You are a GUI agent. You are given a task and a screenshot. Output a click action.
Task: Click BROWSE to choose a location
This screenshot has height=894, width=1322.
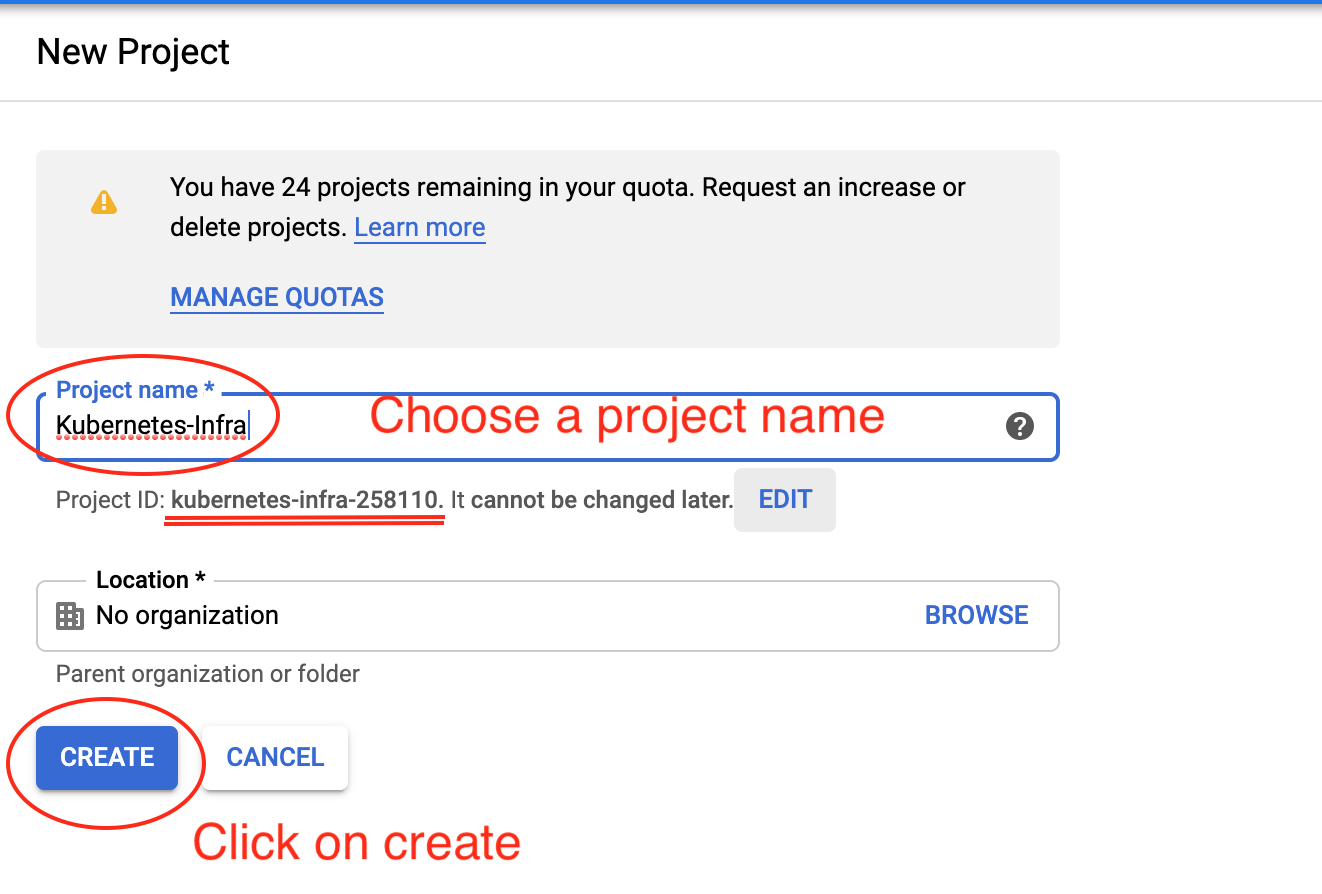(x=977, y=615)
